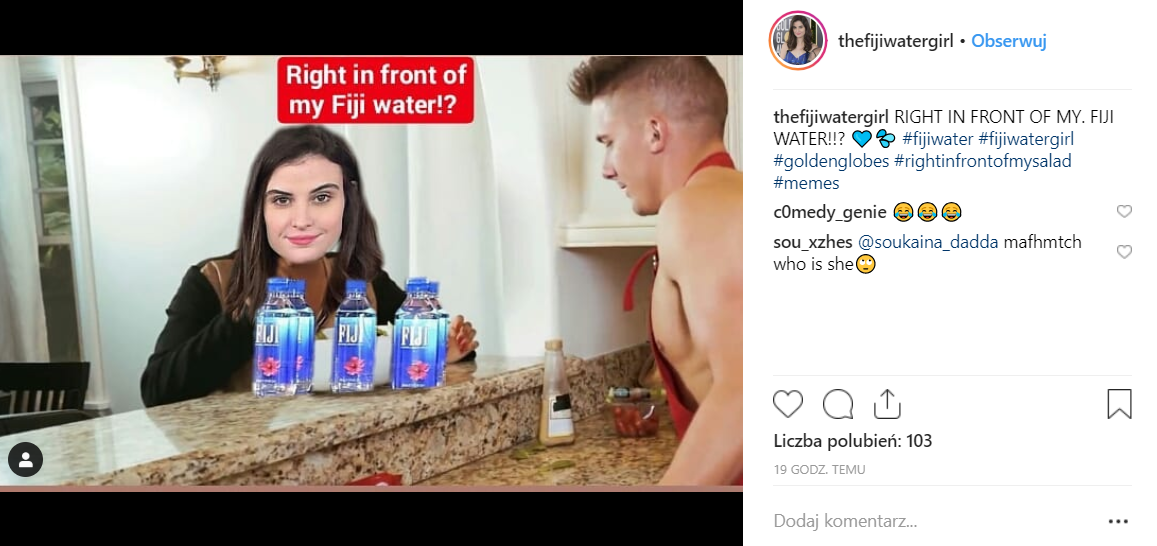Screen dimensions: 1157x546
Task: Open the #goldenglobes hashtag
Action: [831, 161]
